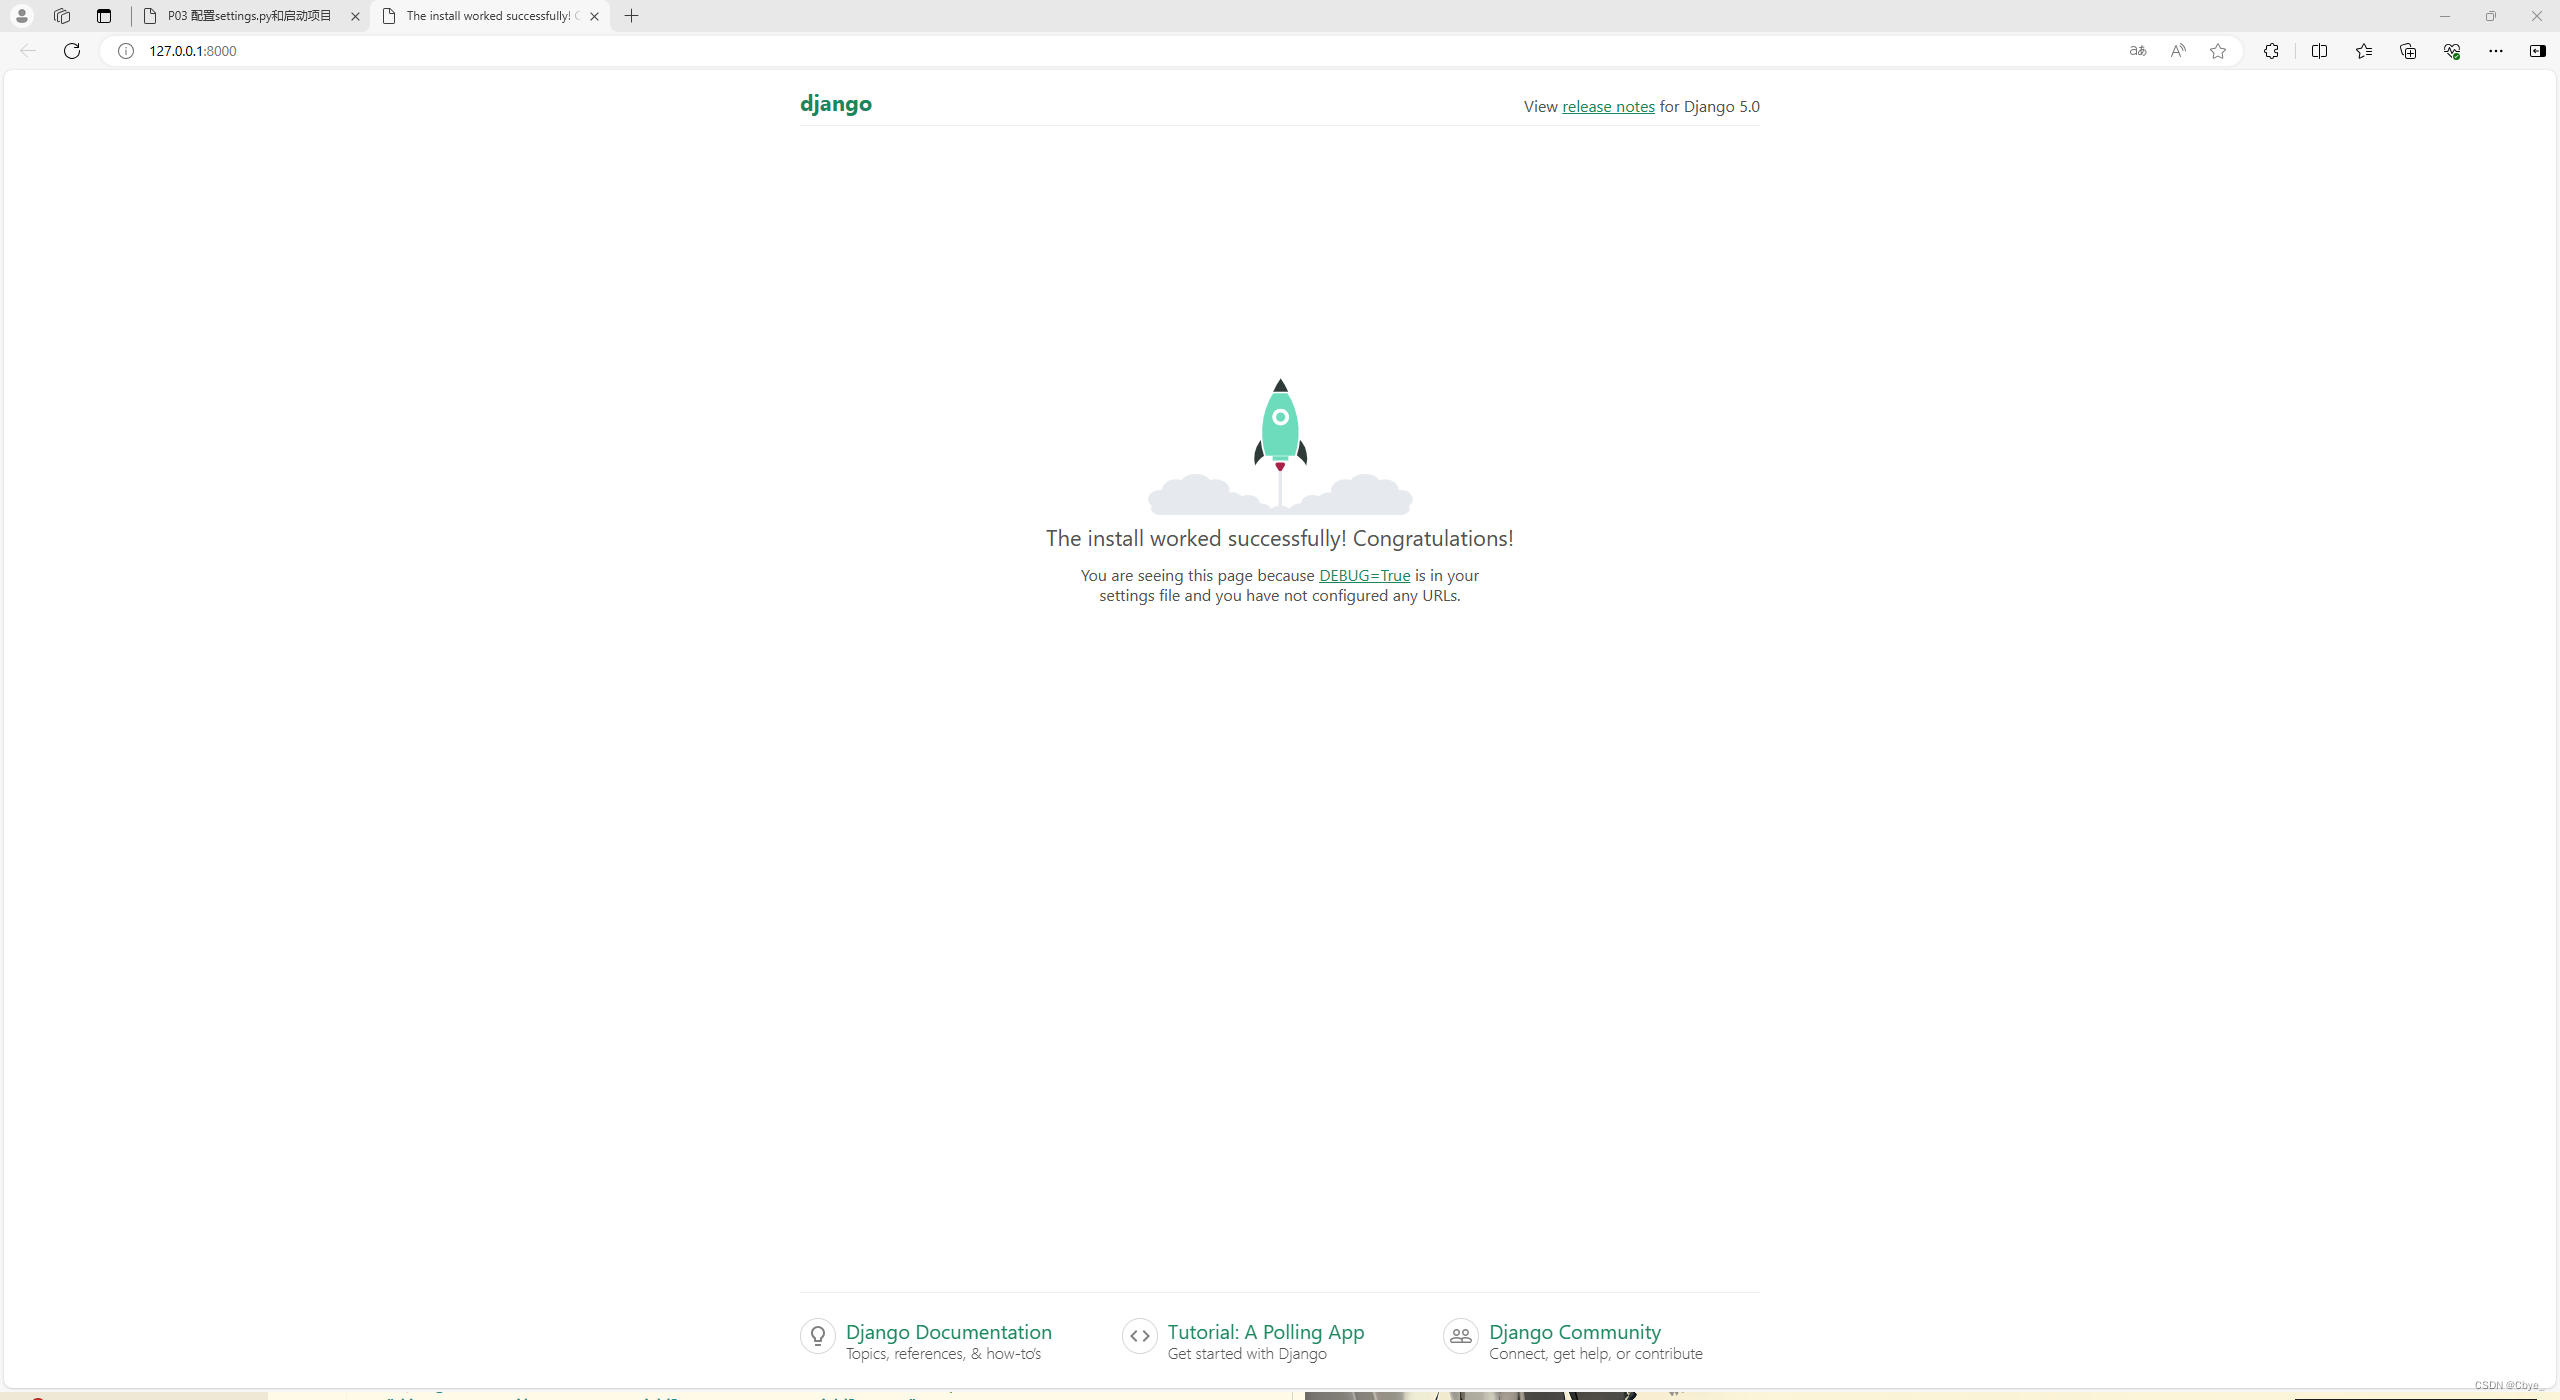This screenshot has width=2560, height=1400.
Task: Click the translate page icon
Action: click(2137, 51)
